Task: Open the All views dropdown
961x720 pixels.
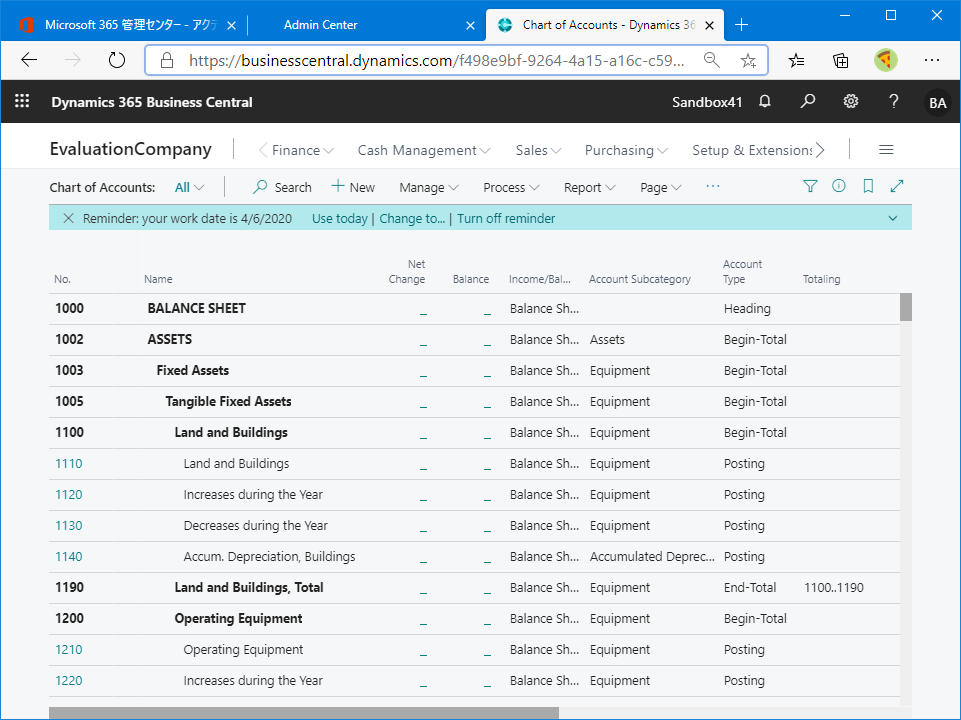Action: pos(189,188)
